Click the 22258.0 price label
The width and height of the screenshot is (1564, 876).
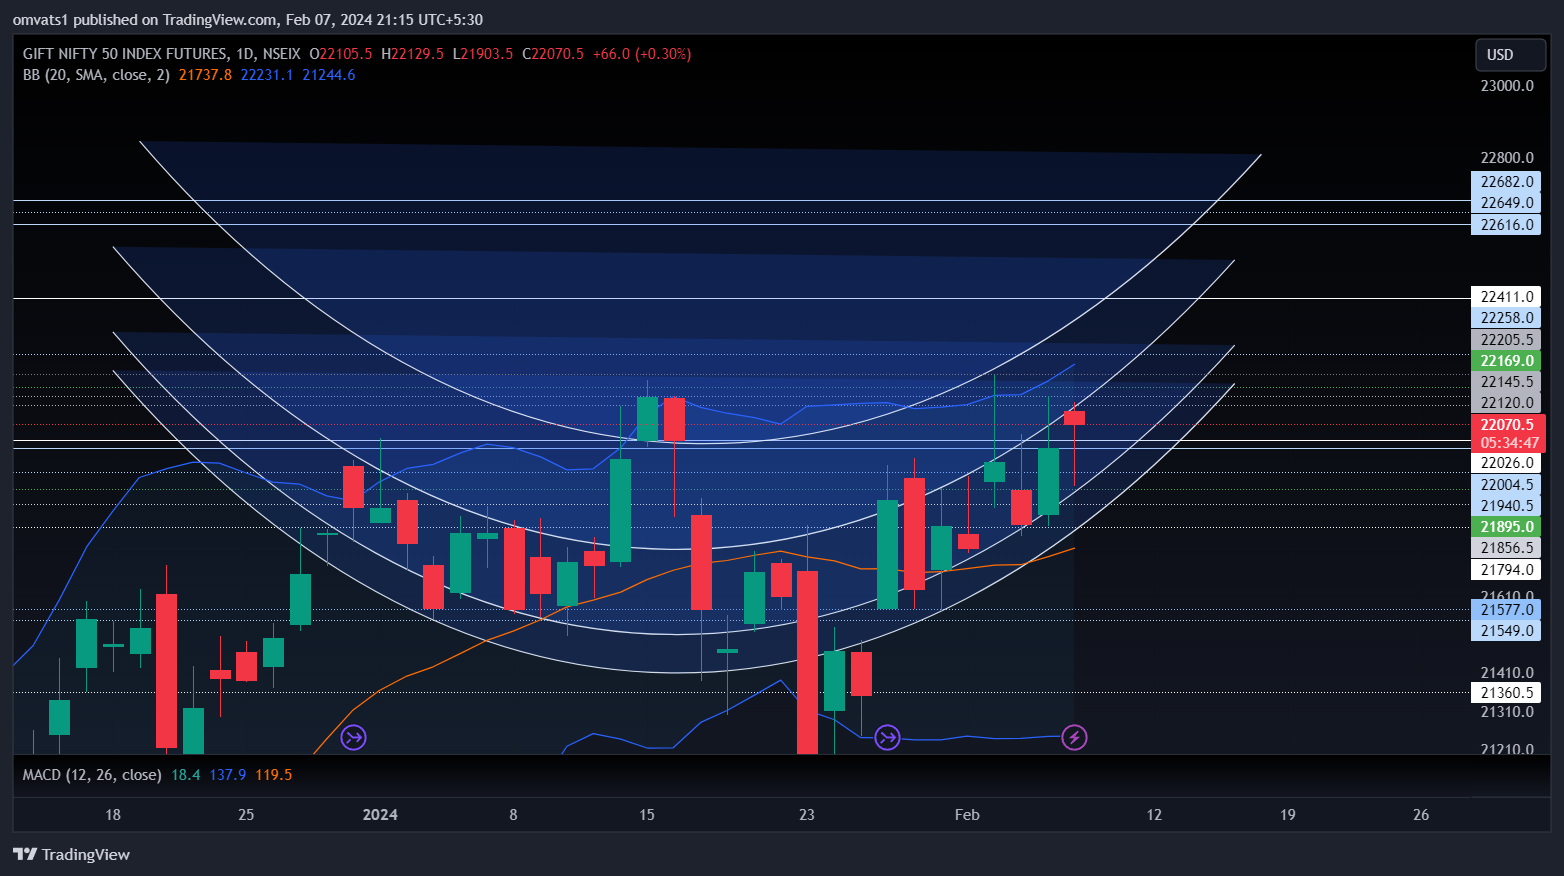1506,318
